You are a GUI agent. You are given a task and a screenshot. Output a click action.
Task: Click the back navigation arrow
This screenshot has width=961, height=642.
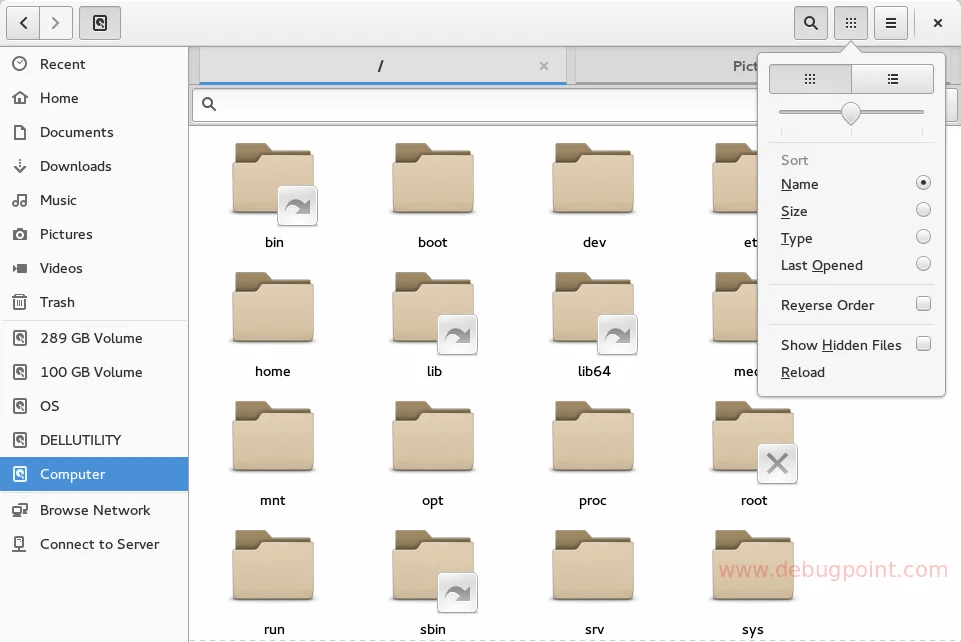22,22
